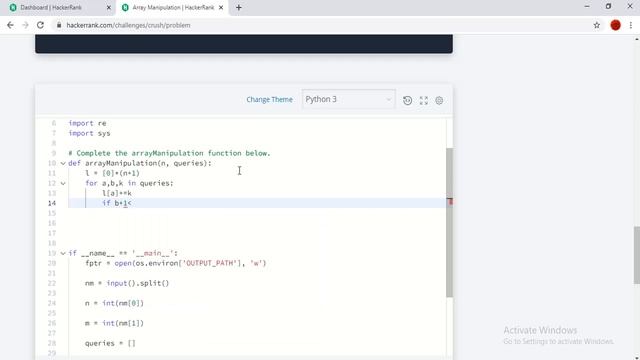Image resolution: width=640 pixels, height=360 pixels.
Task: Close the Dashboard | HackerRank tab
Action: 109,7
